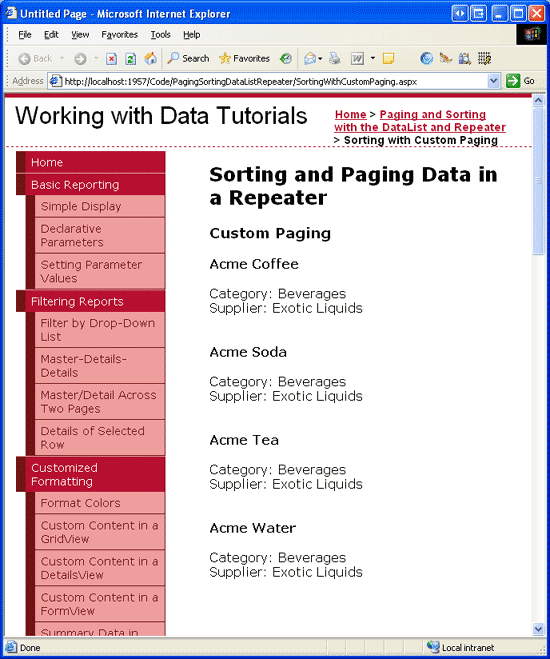Image resolution: width=550 pixels, height=659 pixels.
Task: Expand the Back button history dropdown
Action: point(62,58)
